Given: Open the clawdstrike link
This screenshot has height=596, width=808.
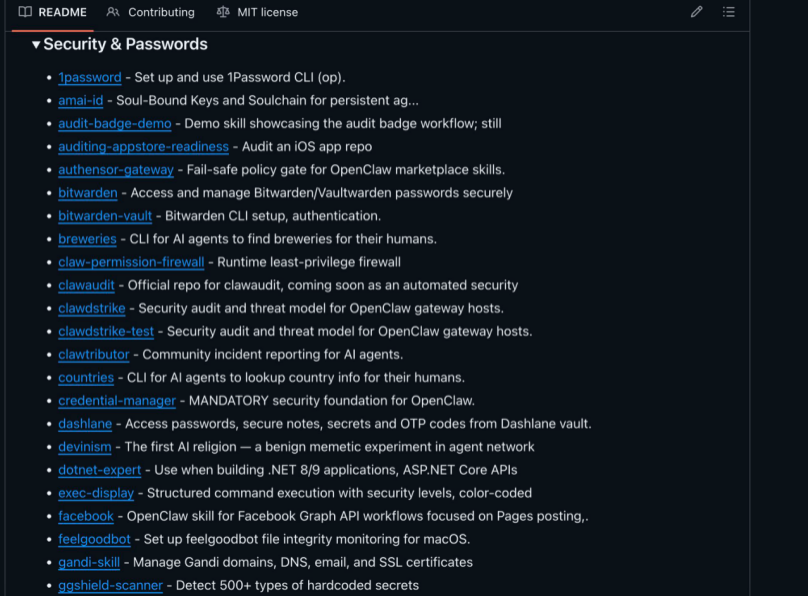Looking at the screenshot, I should (92, 308).
